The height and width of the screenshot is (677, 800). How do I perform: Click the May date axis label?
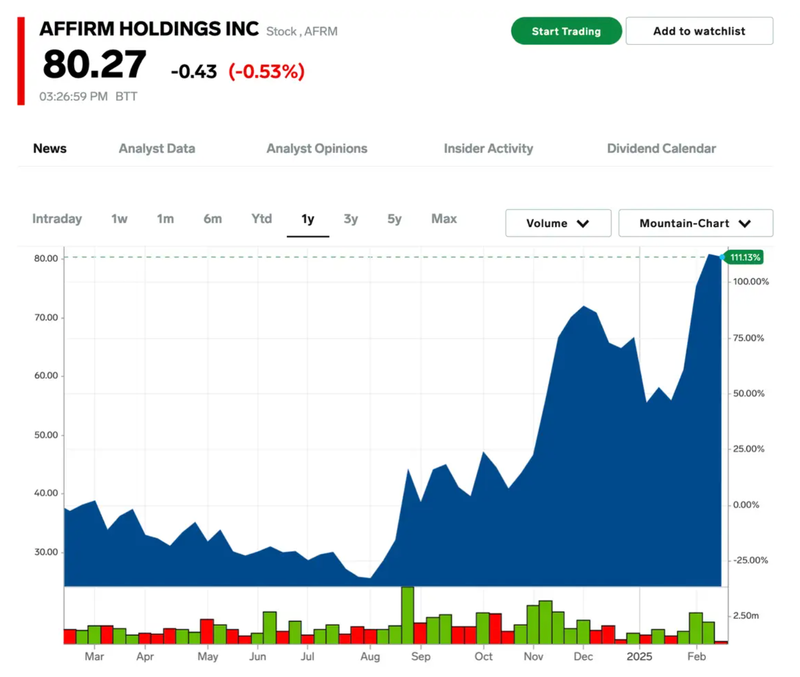coord(208,657)
